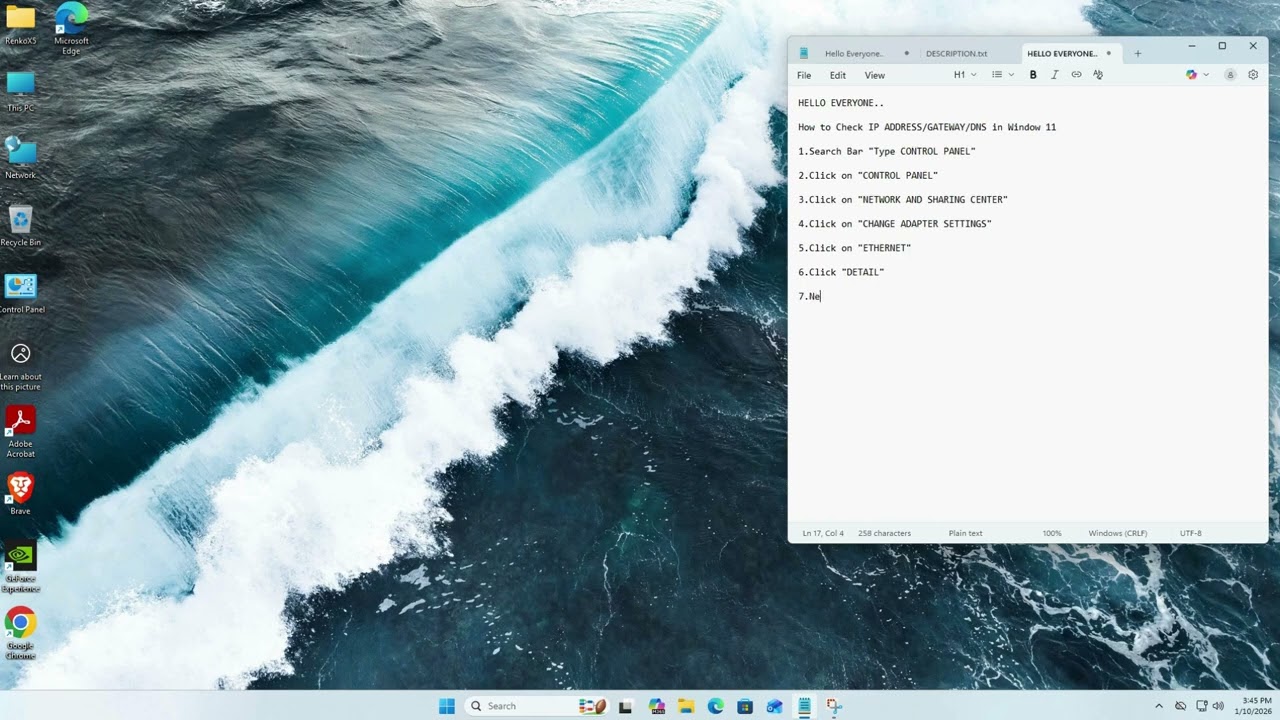
Task: Click line "4.Click on CHANGE ADAPTER SETTINGS"
Action: click(x=895, y=224)
